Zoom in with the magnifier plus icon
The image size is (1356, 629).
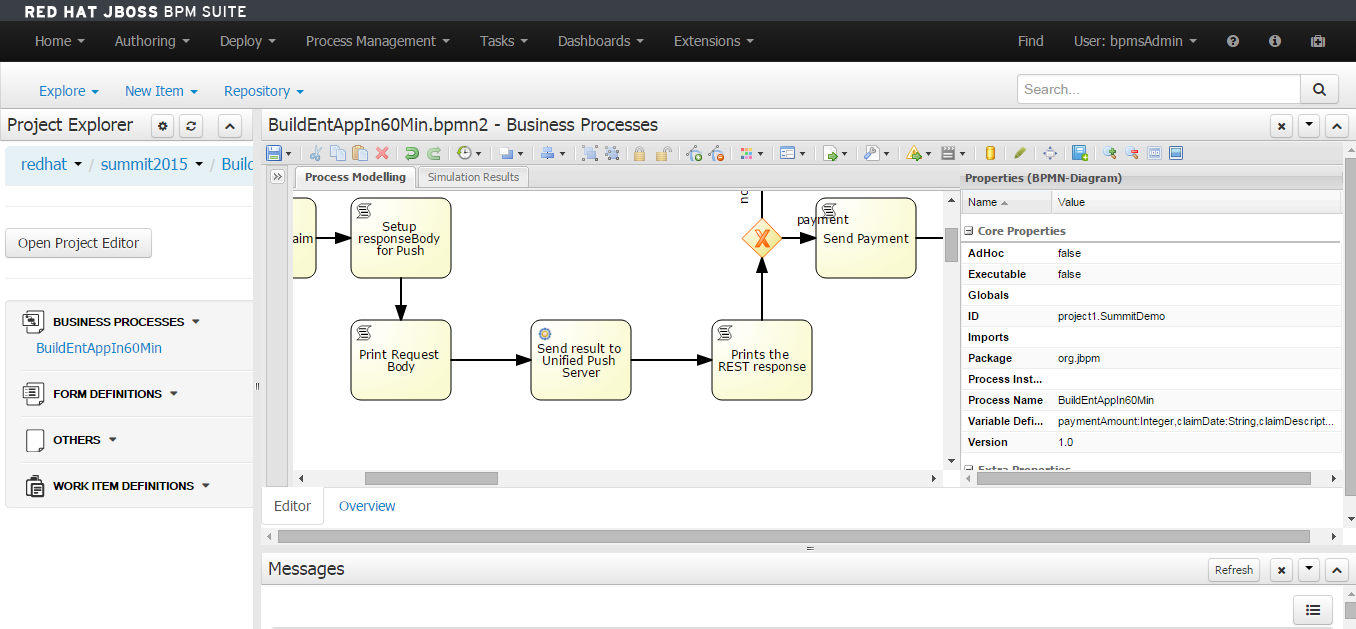[1109, 153]
